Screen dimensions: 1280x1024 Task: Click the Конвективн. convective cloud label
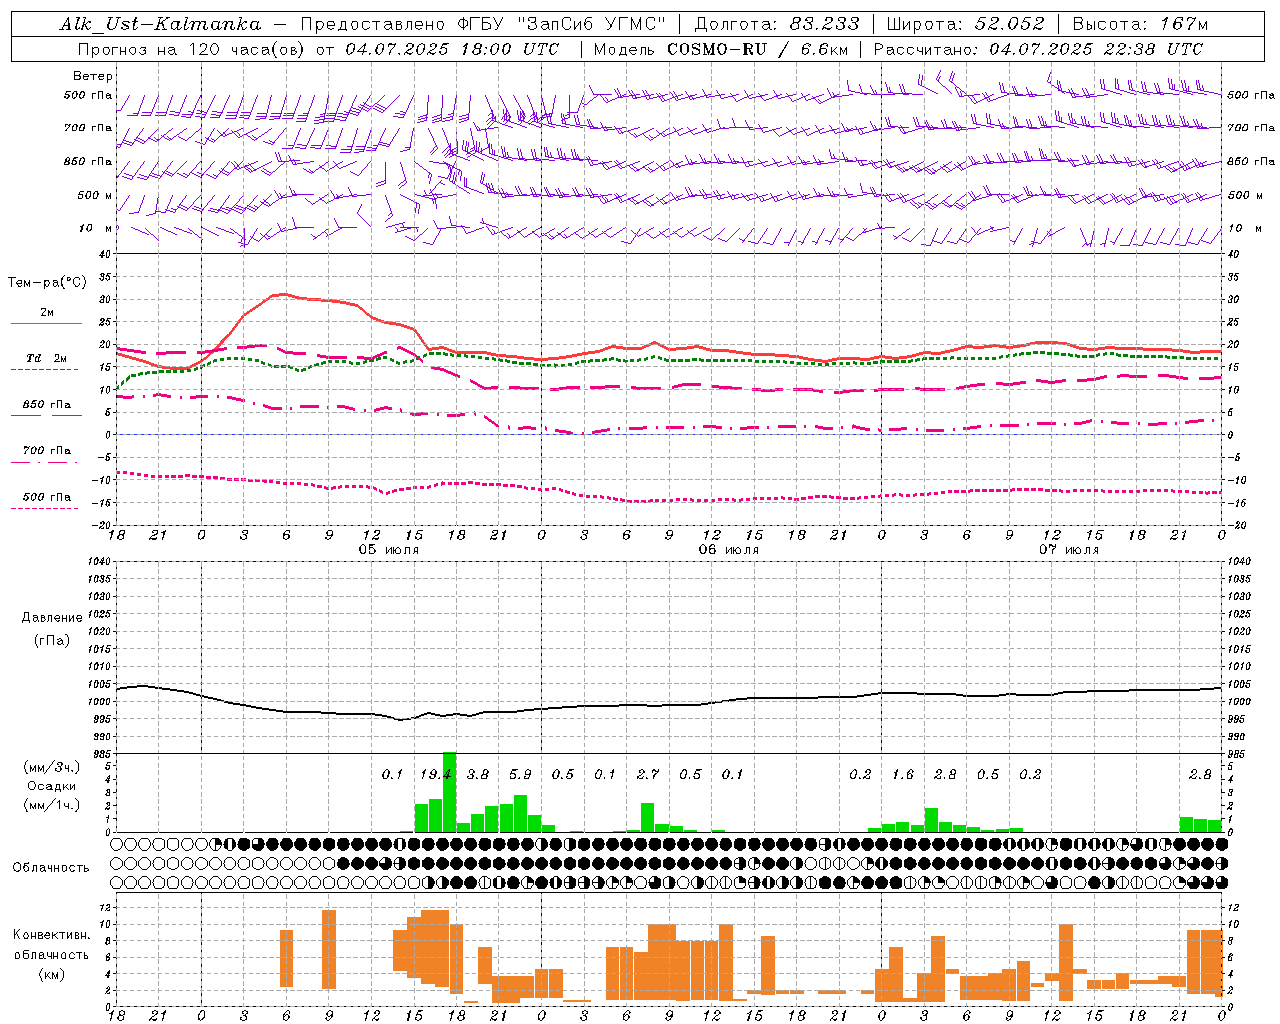coord(51,935)
